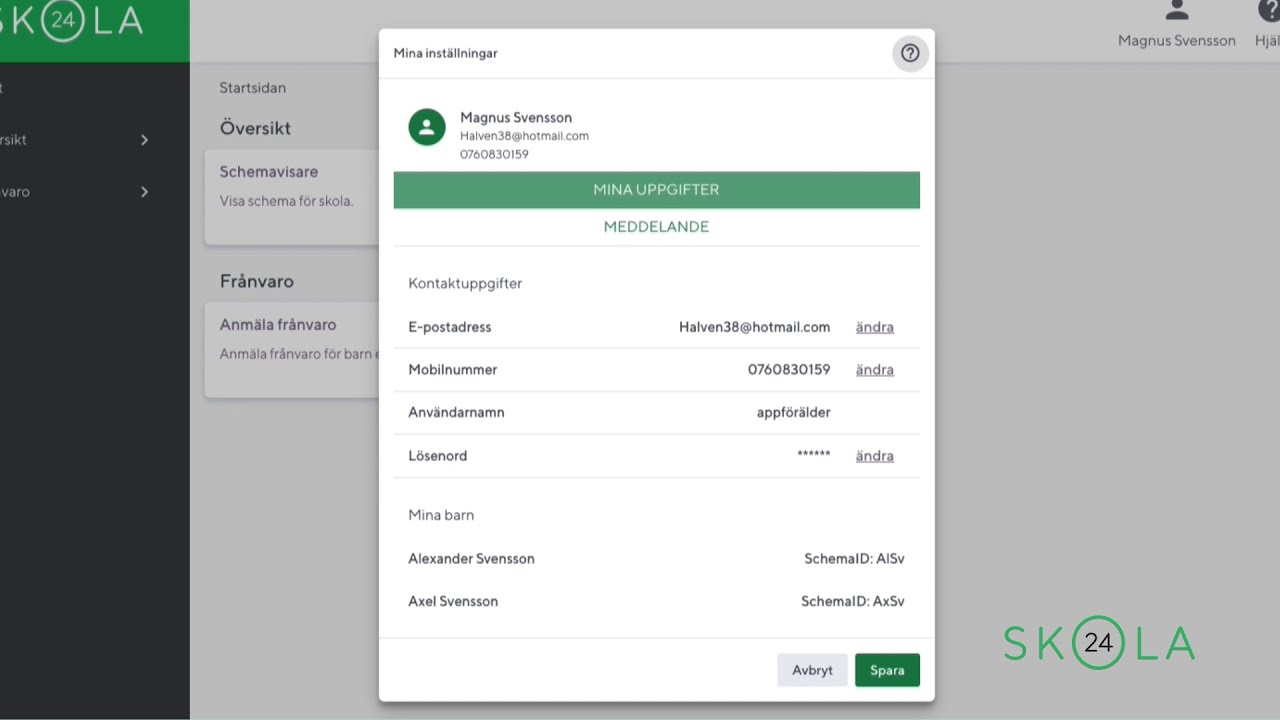Click the Mina inställningar dialog title
Screen dimensions: 1280x720
445,53
